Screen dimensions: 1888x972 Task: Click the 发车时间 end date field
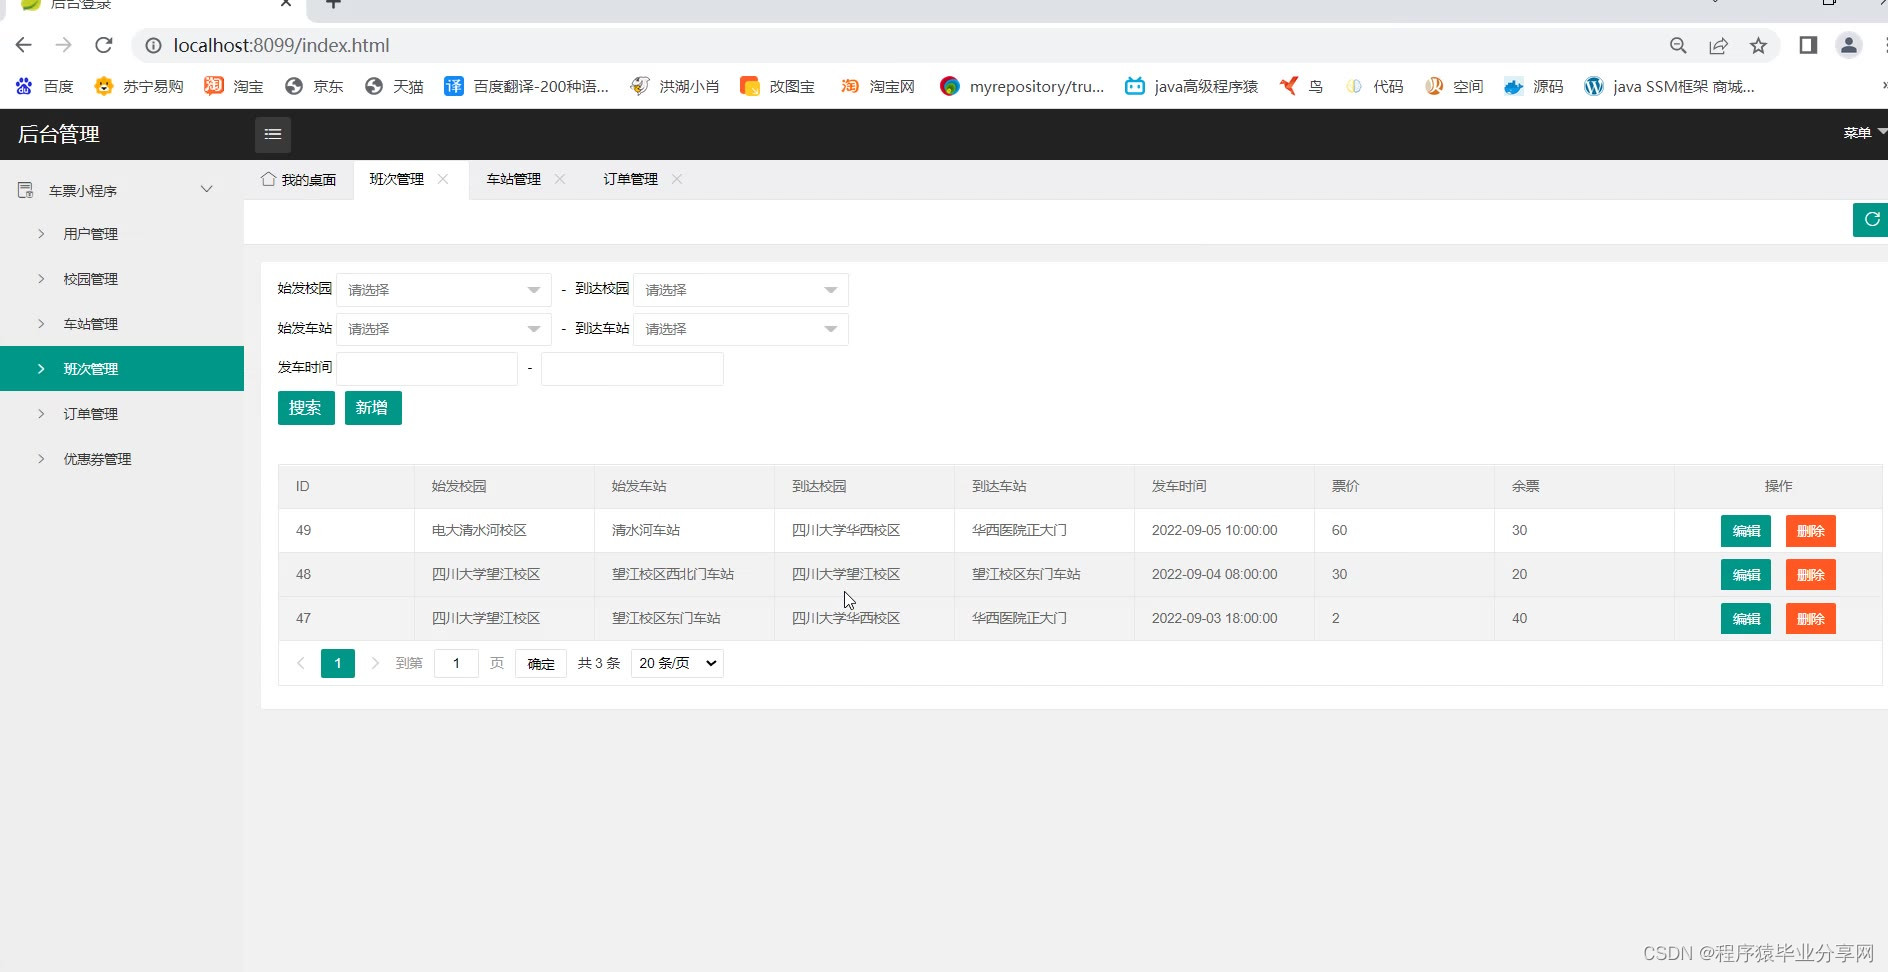pos(632,368)
